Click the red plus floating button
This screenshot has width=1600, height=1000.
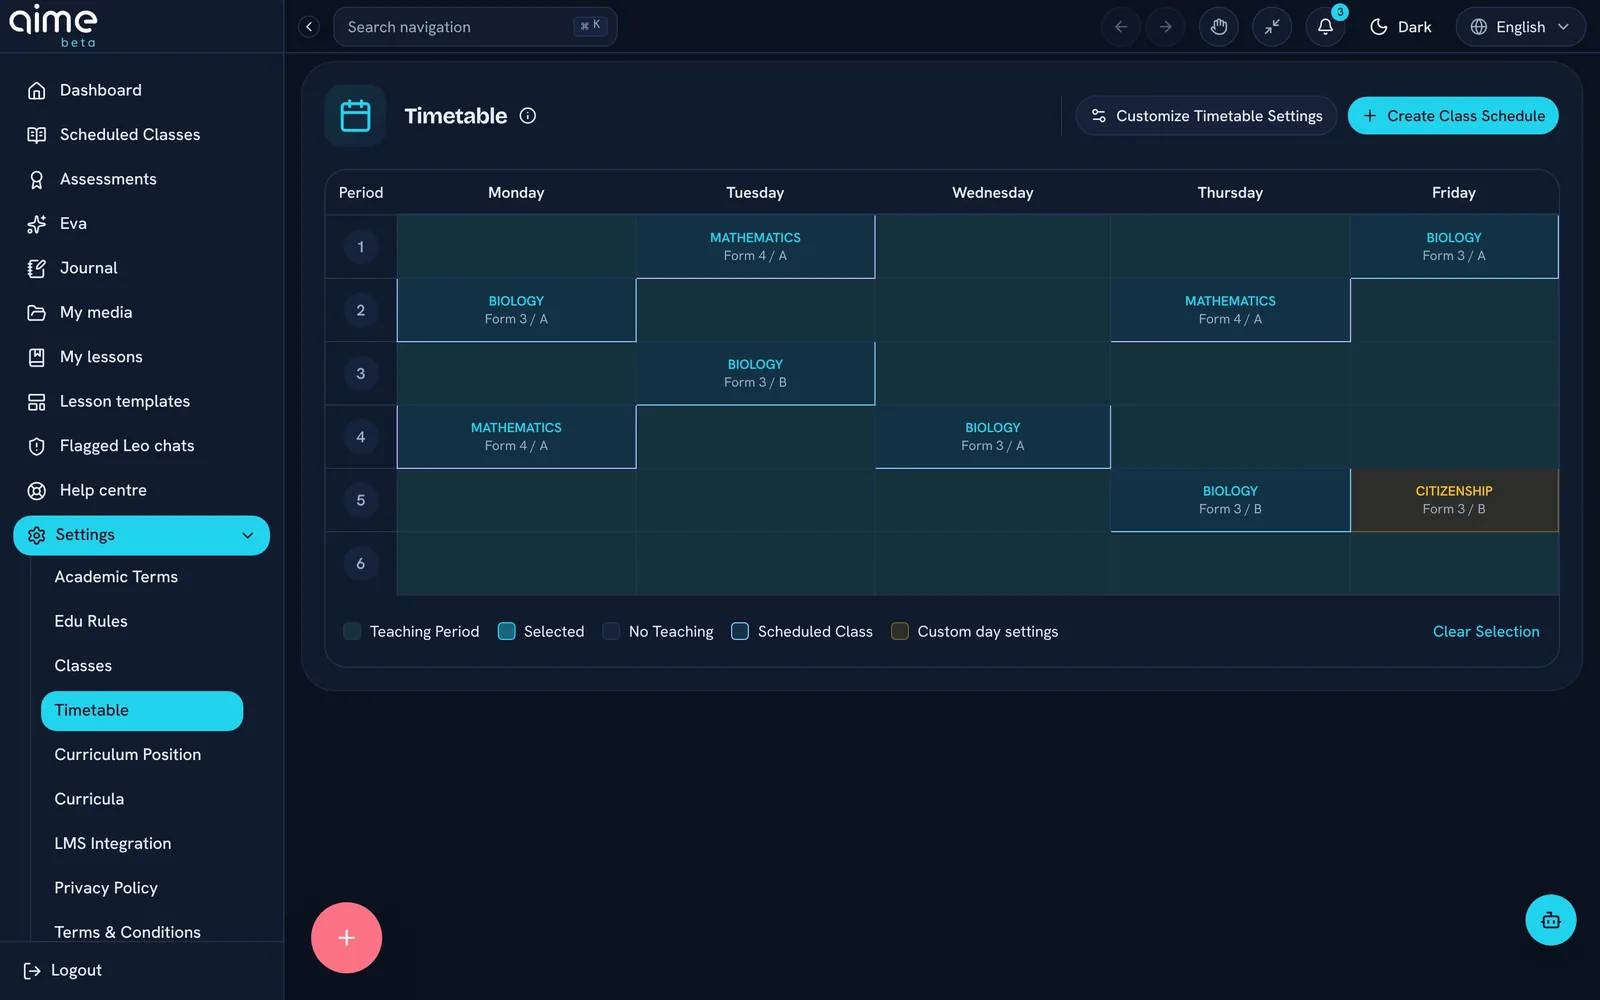346,938
